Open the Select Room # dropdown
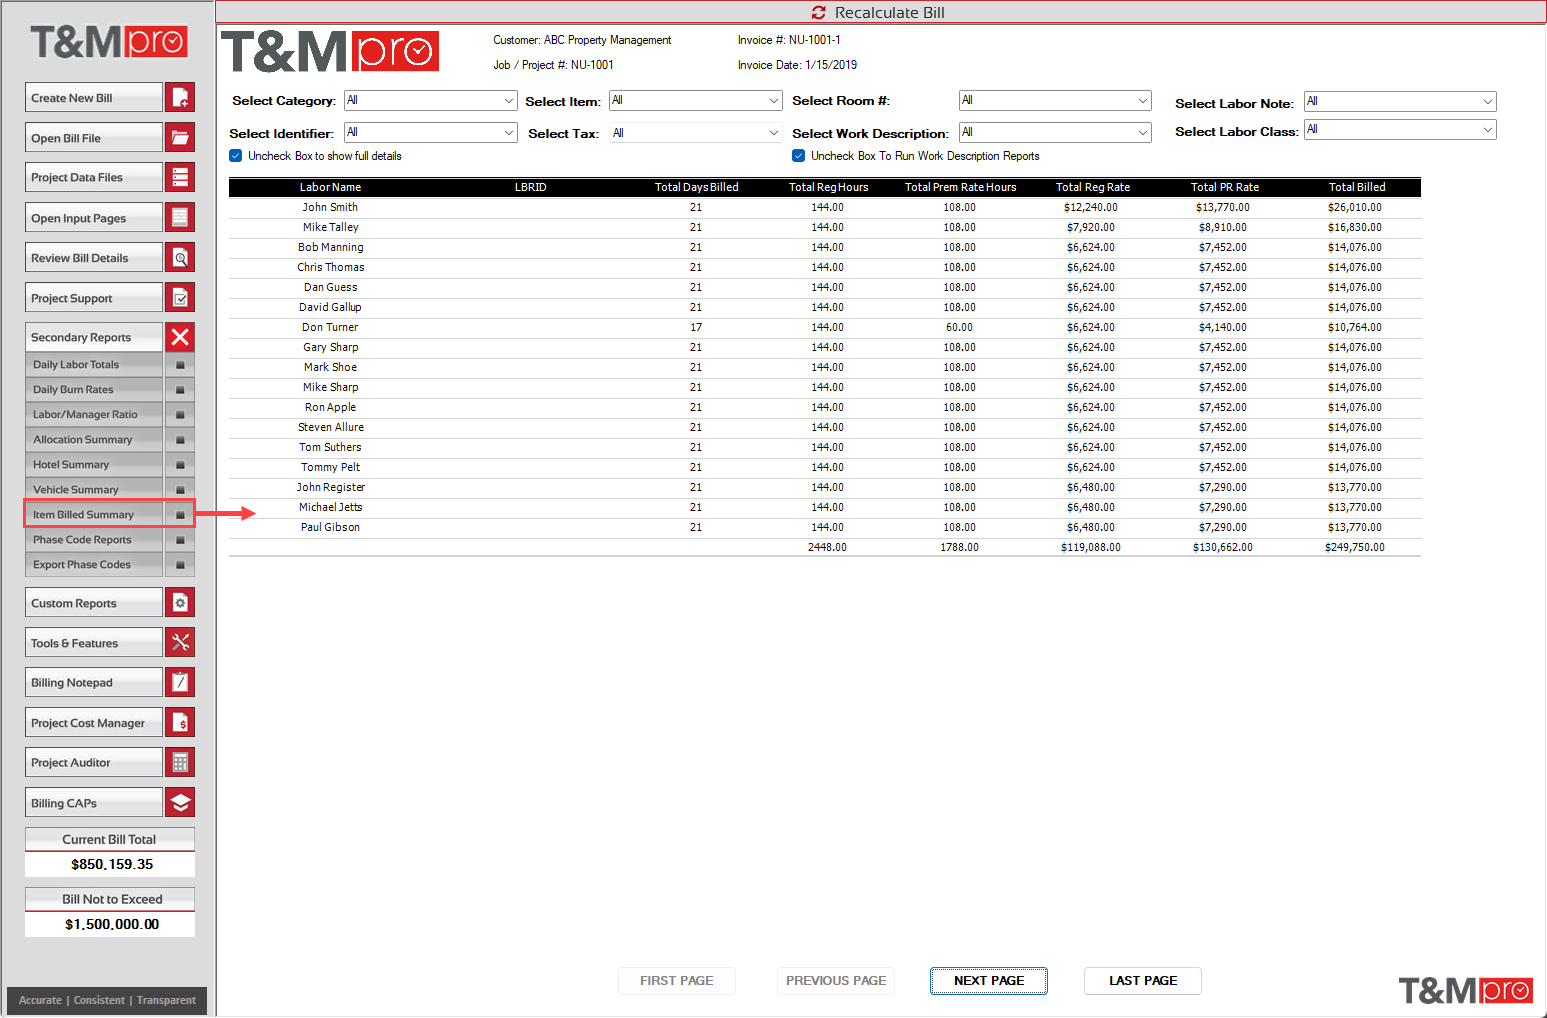Screen dimensions: 1547x1018 [1055, 100]
